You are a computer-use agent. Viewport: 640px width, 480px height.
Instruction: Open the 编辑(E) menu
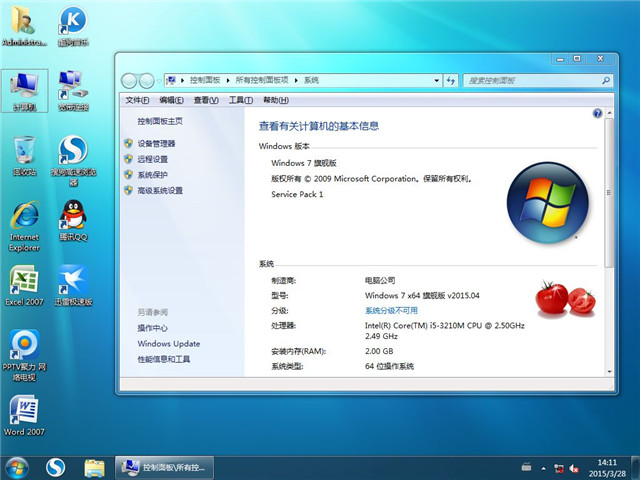click(171, 100)
